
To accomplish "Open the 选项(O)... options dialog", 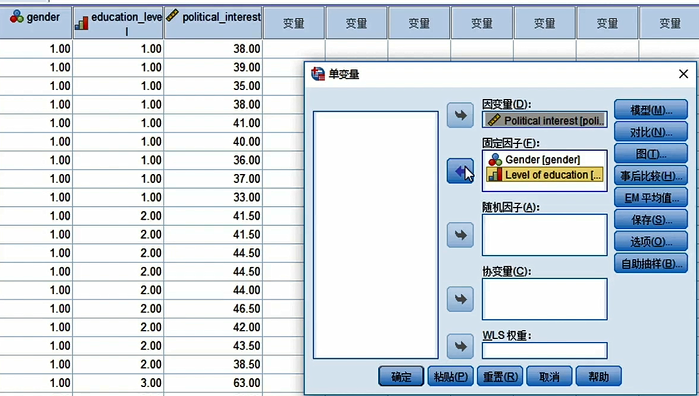I will click(651, 241).
